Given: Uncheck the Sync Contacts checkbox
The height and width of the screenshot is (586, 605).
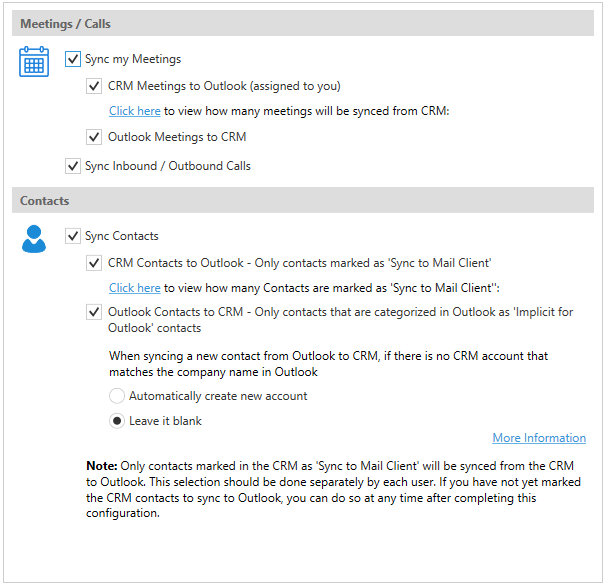Looking at the screenshot, I should tap(73, 236).
